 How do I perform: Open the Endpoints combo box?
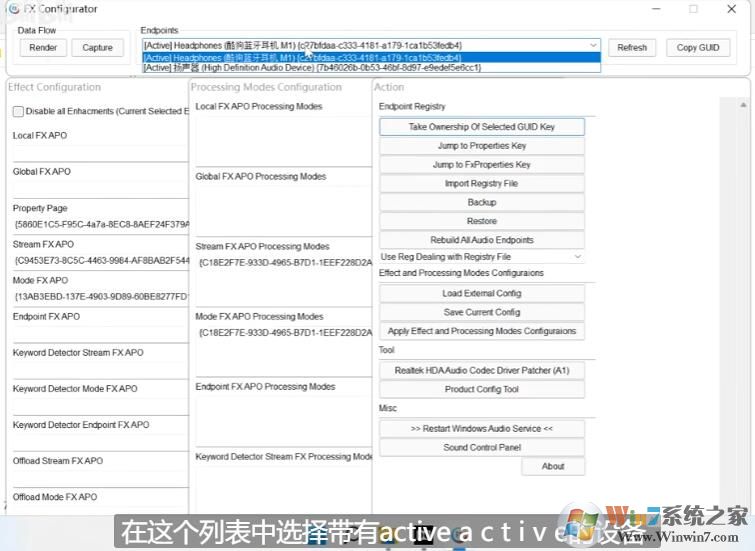pyautogui.click(x=371, y=45)
